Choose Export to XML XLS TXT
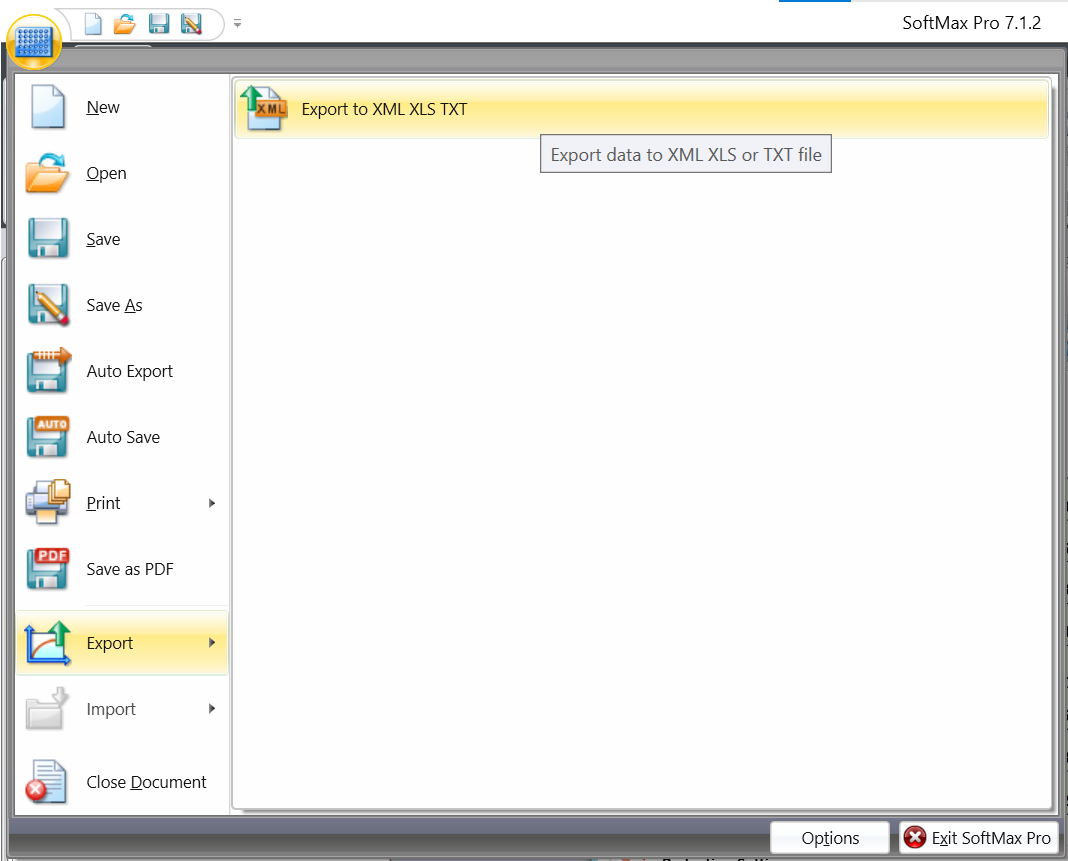Image resolution: width=1068 pixels, height=861 pixels. (641, 110)
